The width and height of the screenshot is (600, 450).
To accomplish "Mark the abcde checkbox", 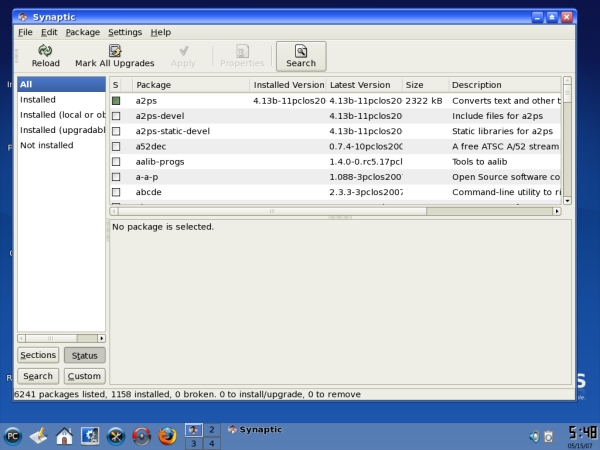I will click(116, 192).
